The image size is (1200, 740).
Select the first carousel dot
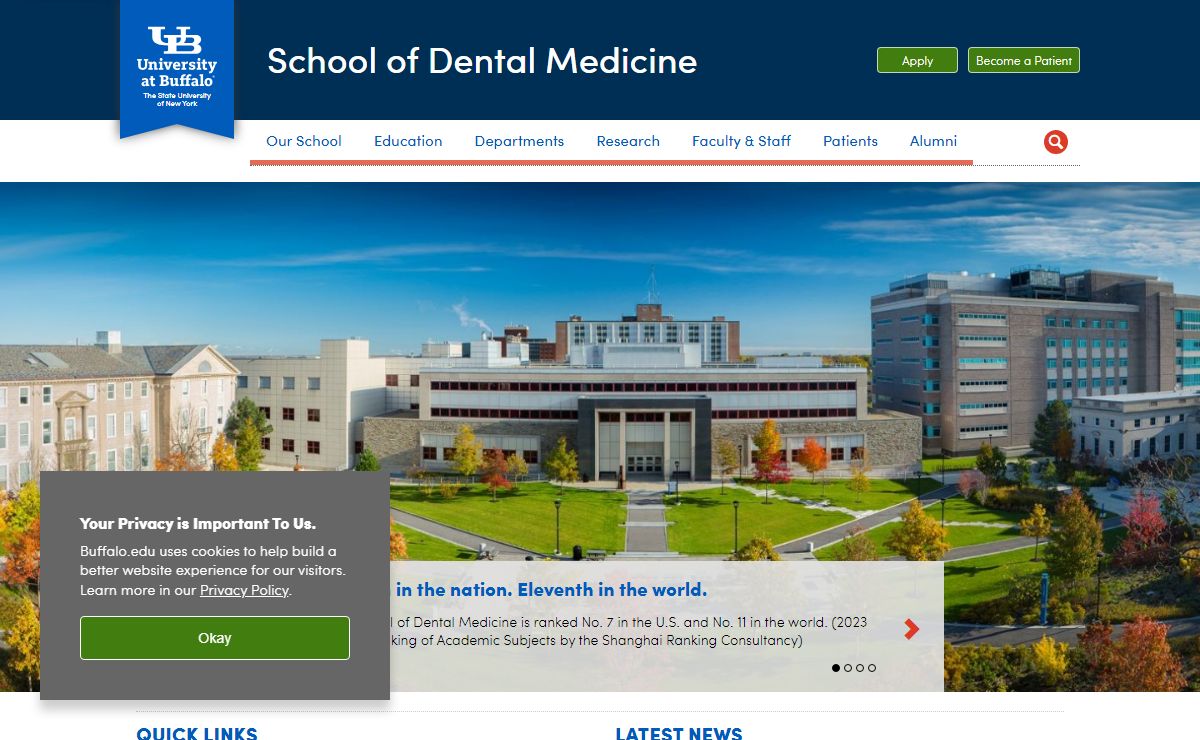coord(836,668)
